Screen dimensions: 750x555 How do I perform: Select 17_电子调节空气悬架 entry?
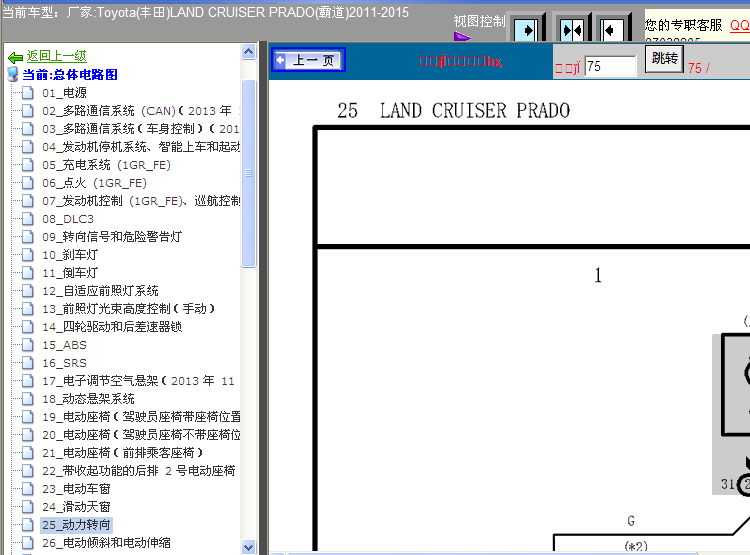pos(138,381)
